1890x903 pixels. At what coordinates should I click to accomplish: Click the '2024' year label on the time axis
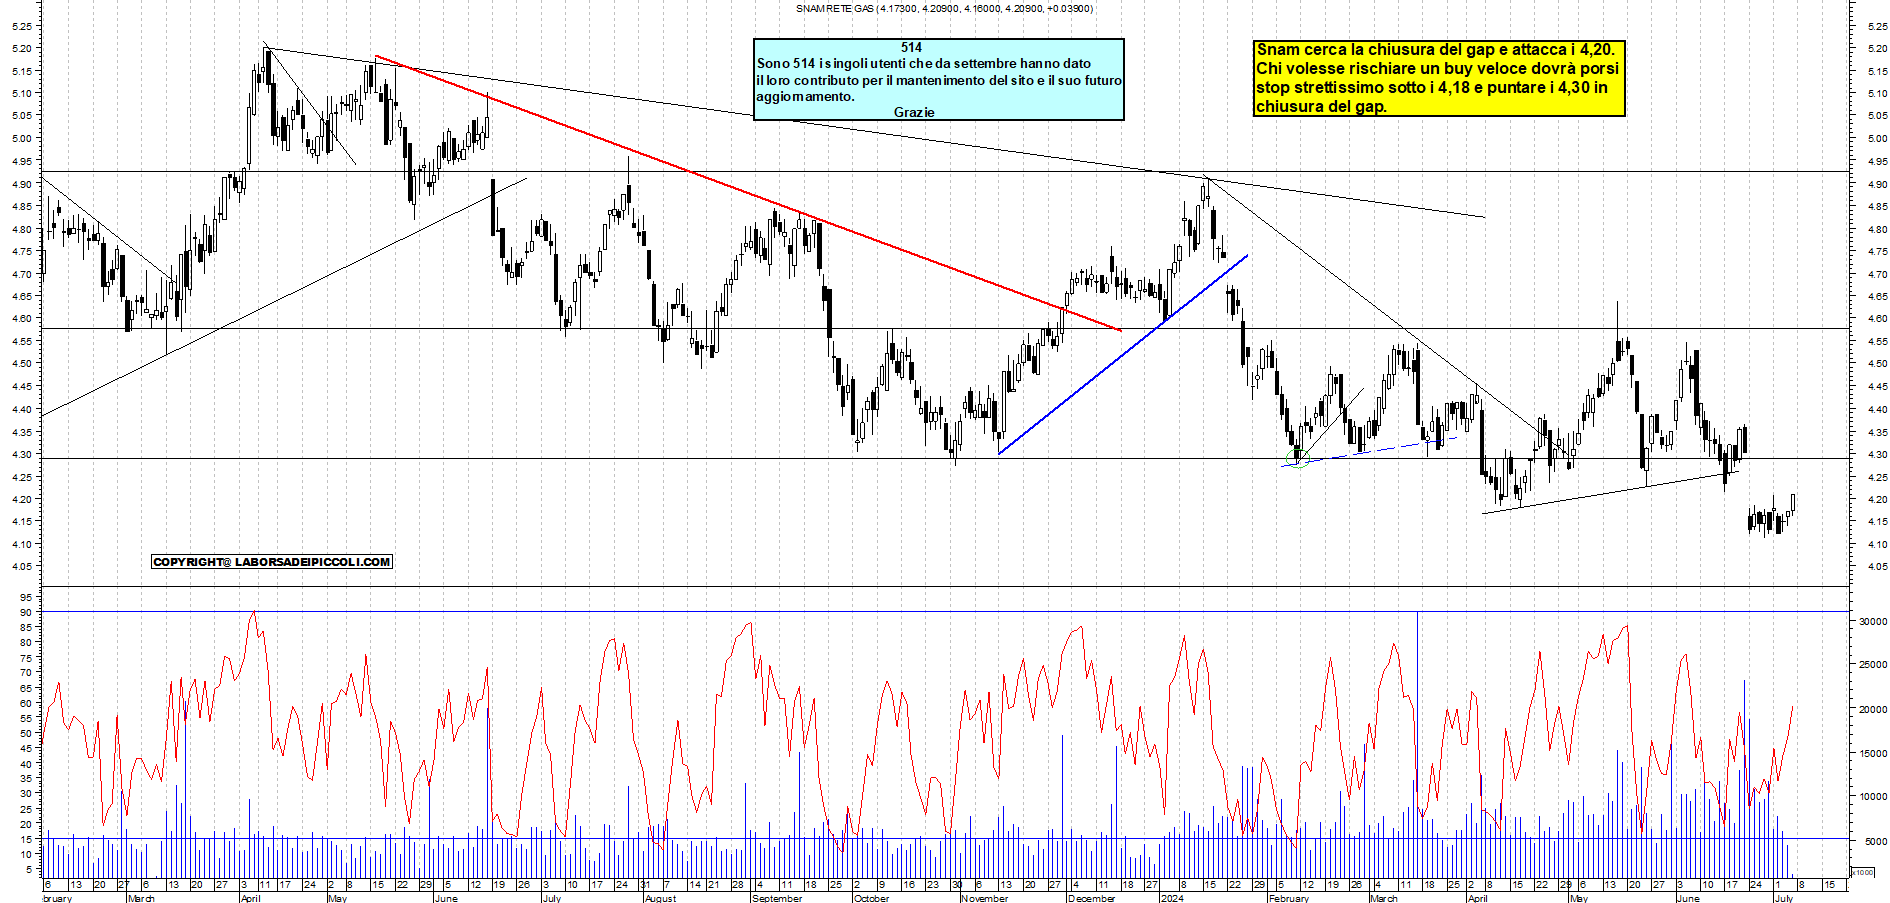click(1171, 898)
